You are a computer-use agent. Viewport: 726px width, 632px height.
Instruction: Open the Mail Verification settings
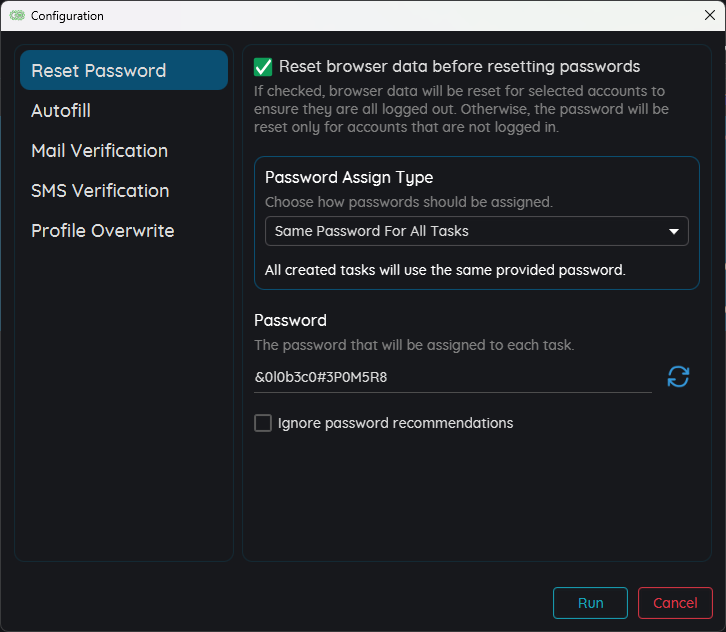pyautogui.click(x=99, y=151)
